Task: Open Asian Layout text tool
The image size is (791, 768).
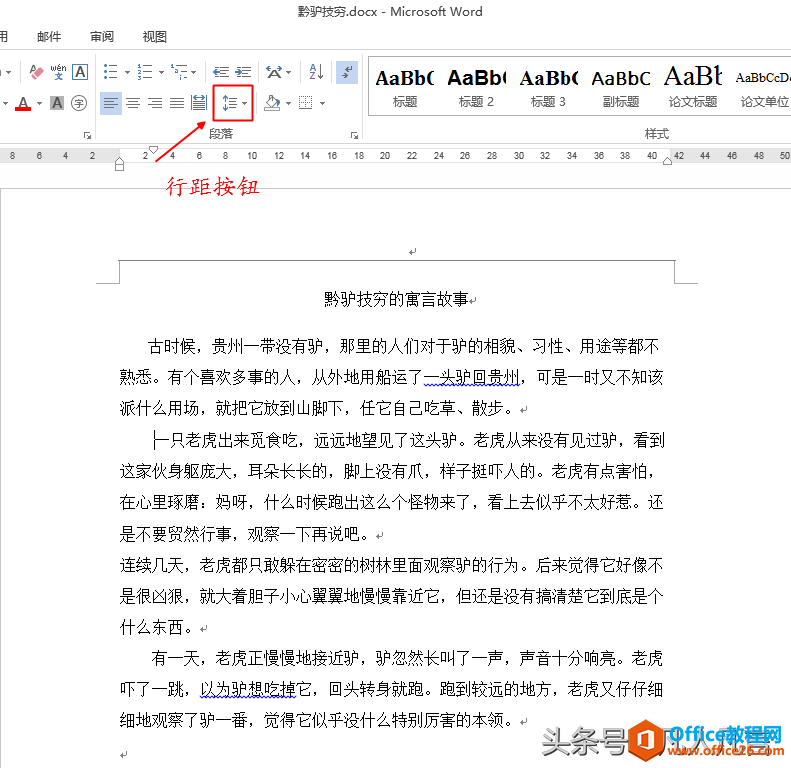Action: point(274,72)
